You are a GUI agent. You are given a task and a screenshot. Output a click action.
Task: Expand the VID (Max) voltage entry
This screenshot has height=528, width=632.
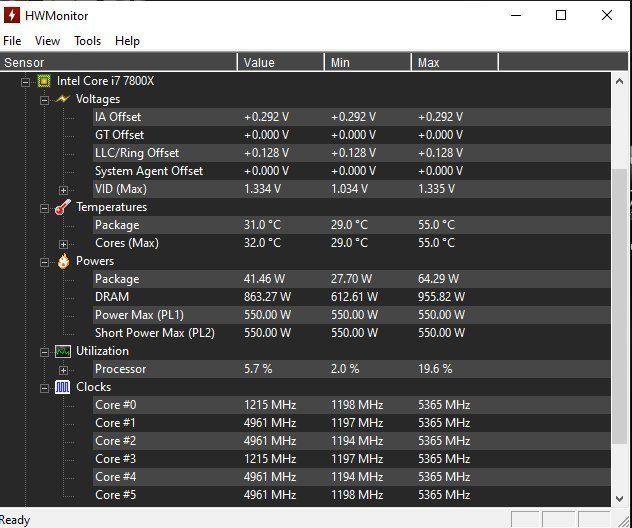(63, 189)
